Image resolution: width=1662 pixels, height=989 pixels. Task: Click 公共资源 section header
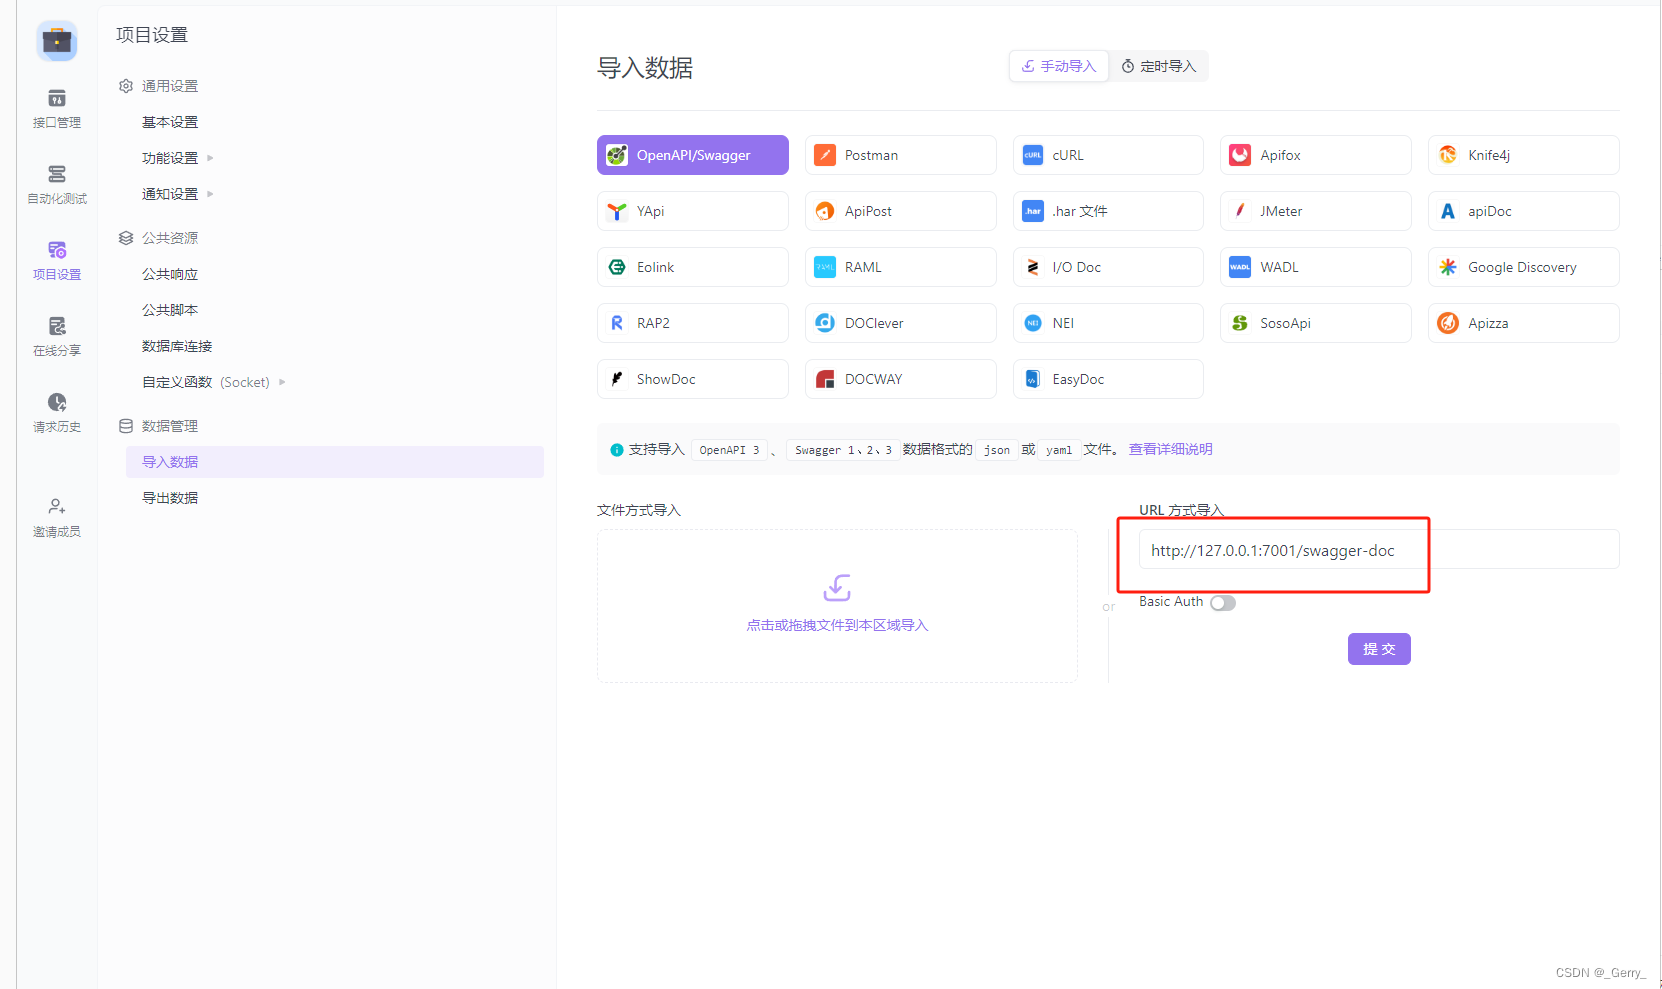159,238
